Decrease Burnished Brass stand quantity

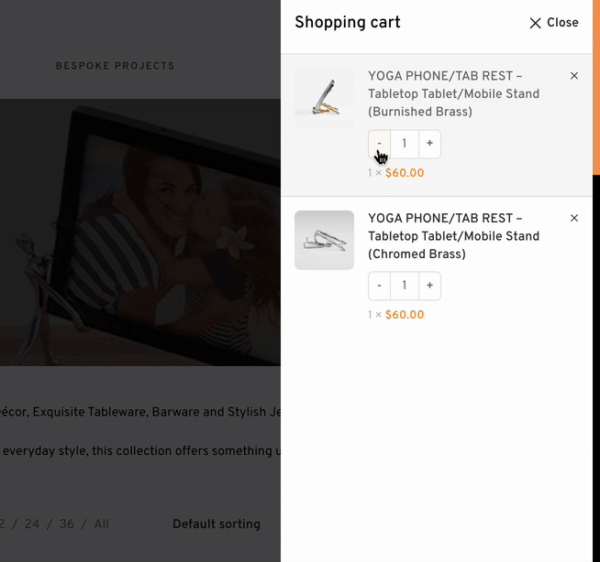[x=379, y=144]
